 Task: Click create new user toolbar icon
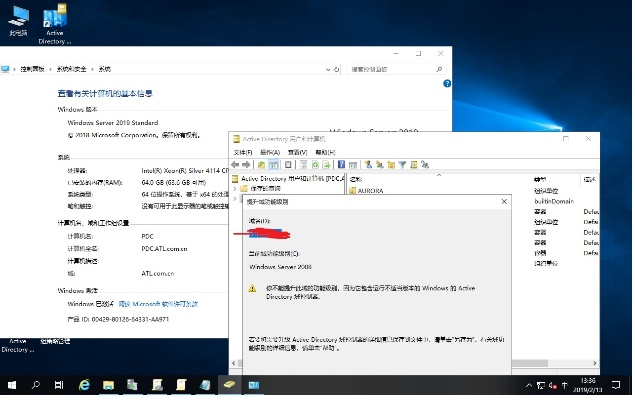(368, 164)
